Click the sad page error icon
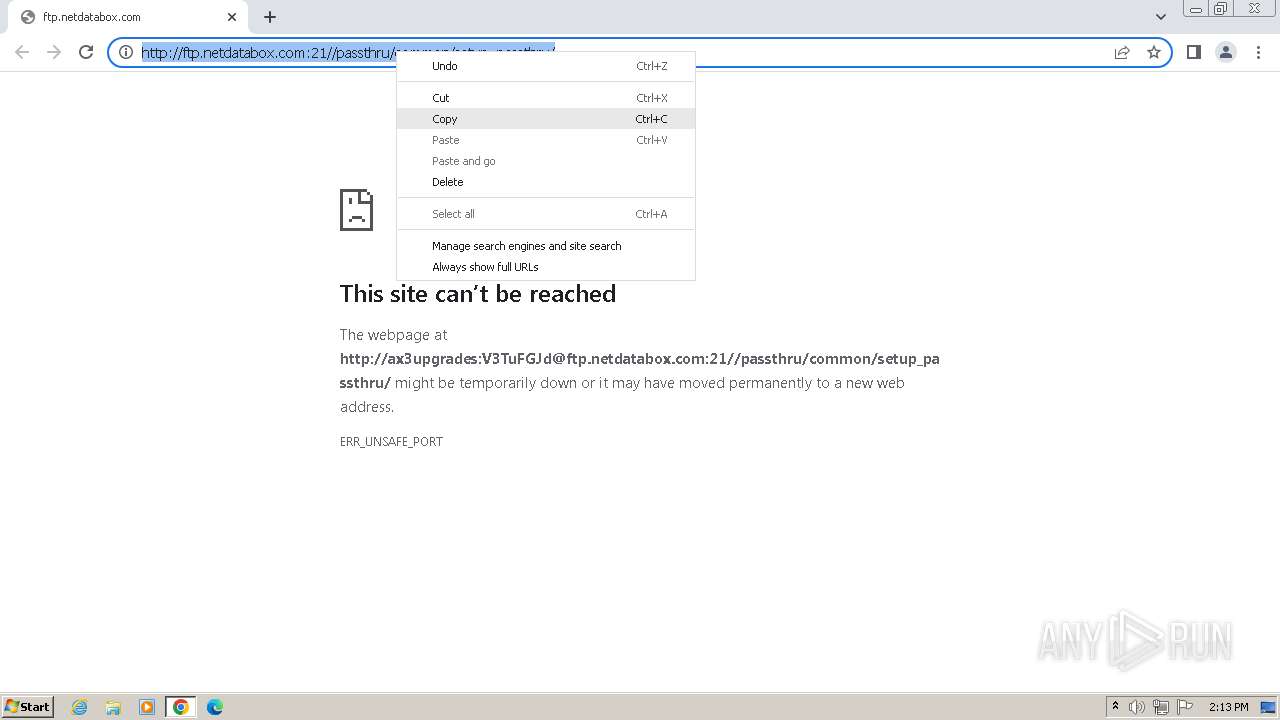The width and height of the screenshot is (1280, 720). point(356,209)
